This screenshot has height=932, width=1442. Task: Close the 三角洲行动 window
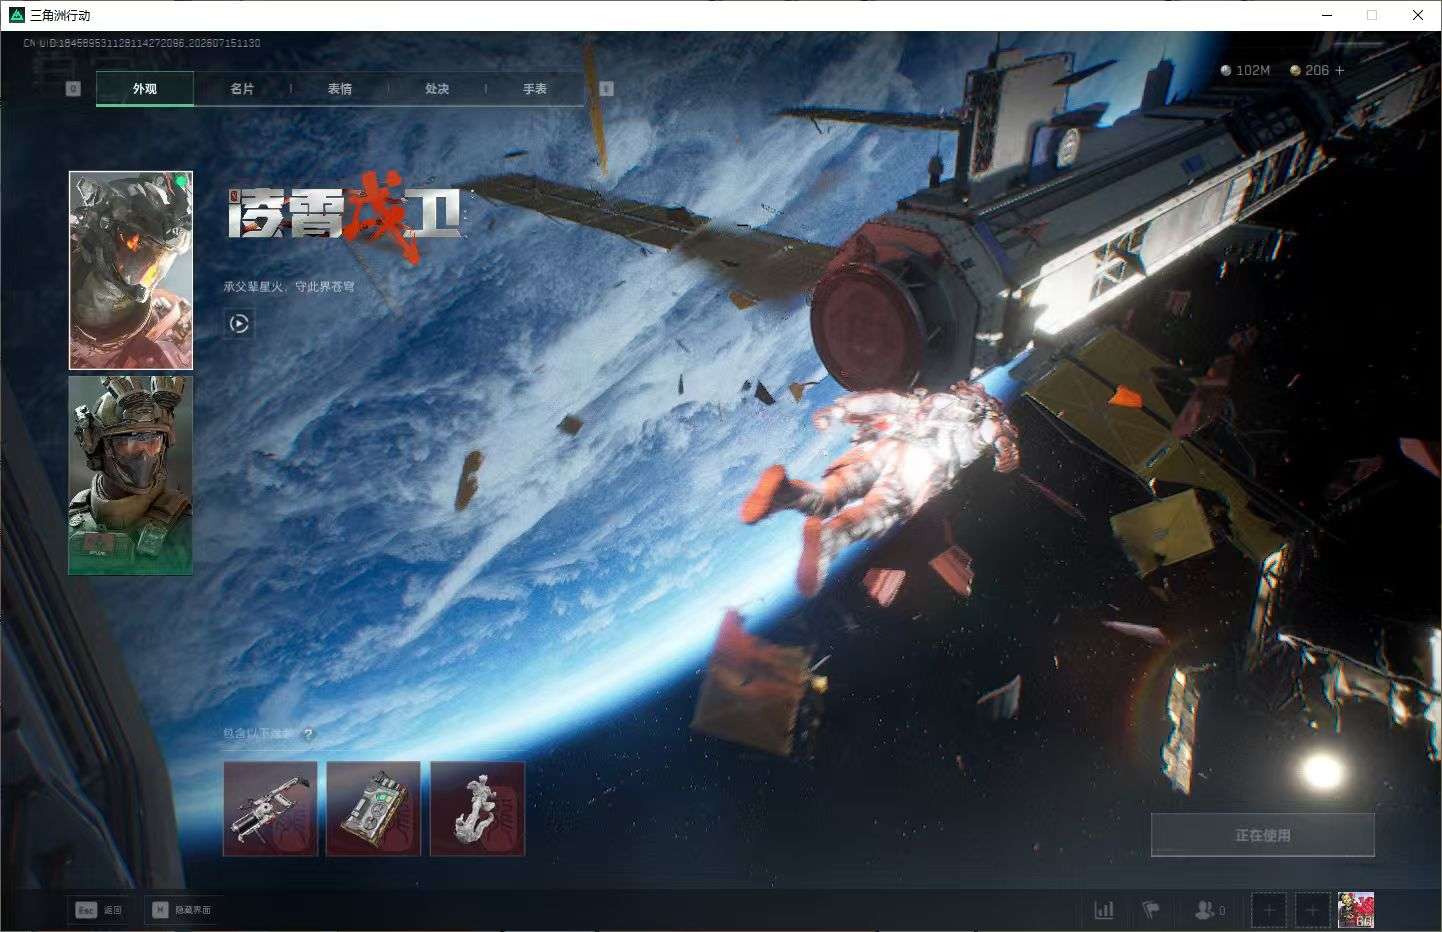[1418, 15]
